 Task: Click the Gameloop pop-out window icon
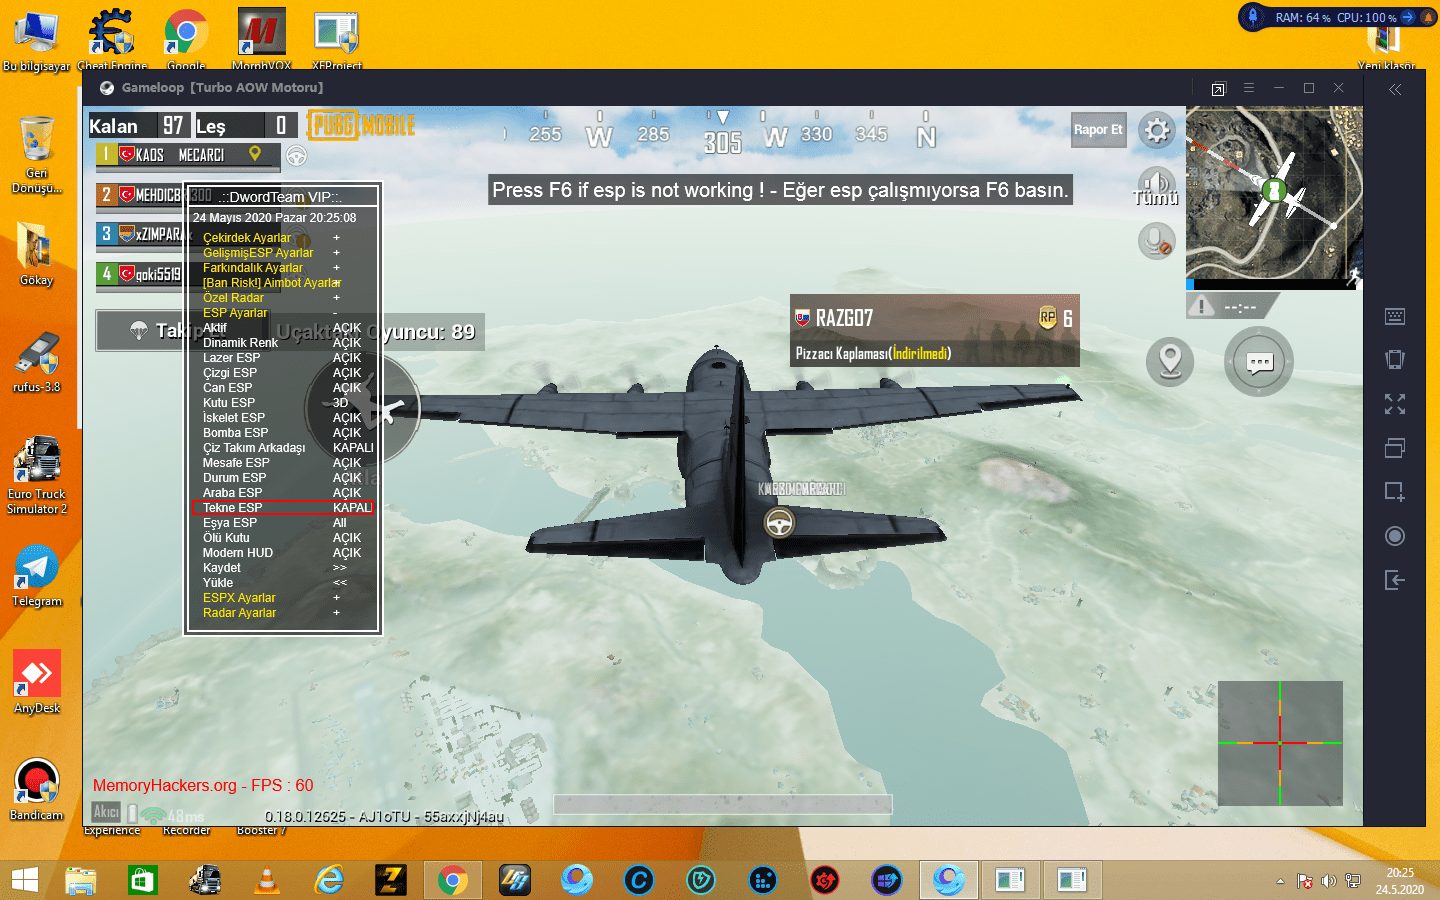[x=1218, y=89]
